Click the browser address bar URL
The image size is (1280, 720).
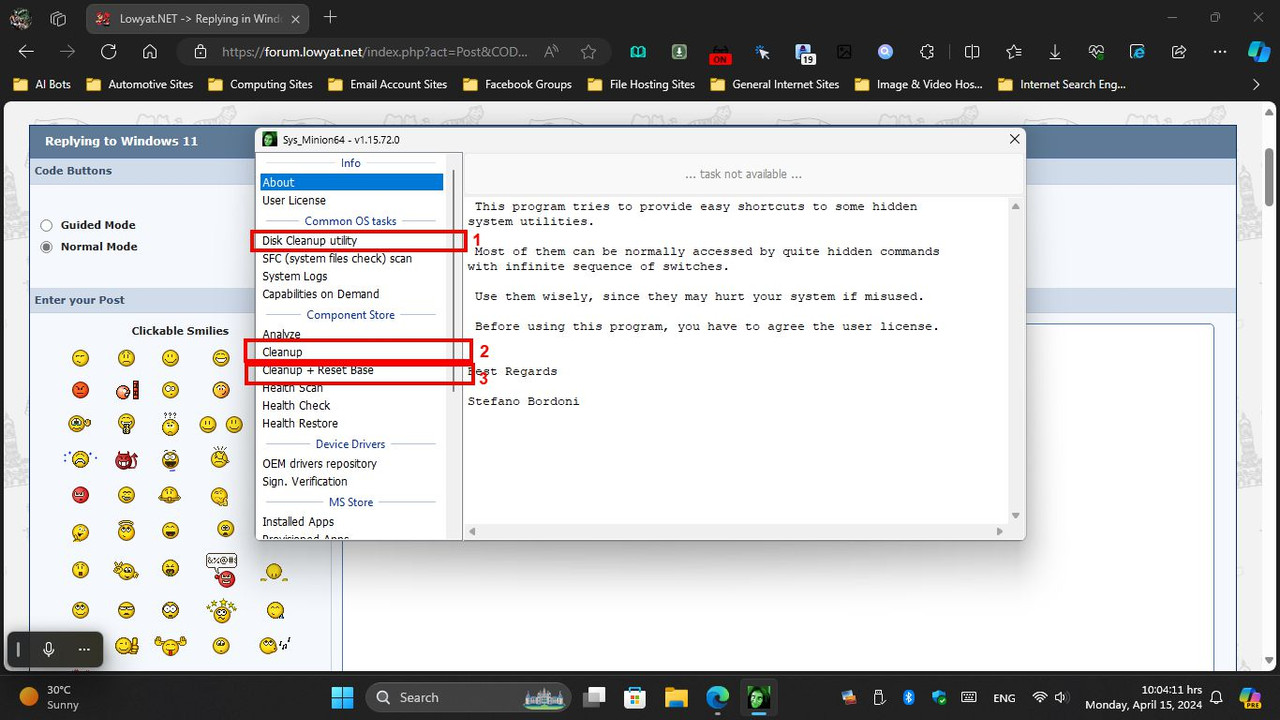tap(375, 52)
